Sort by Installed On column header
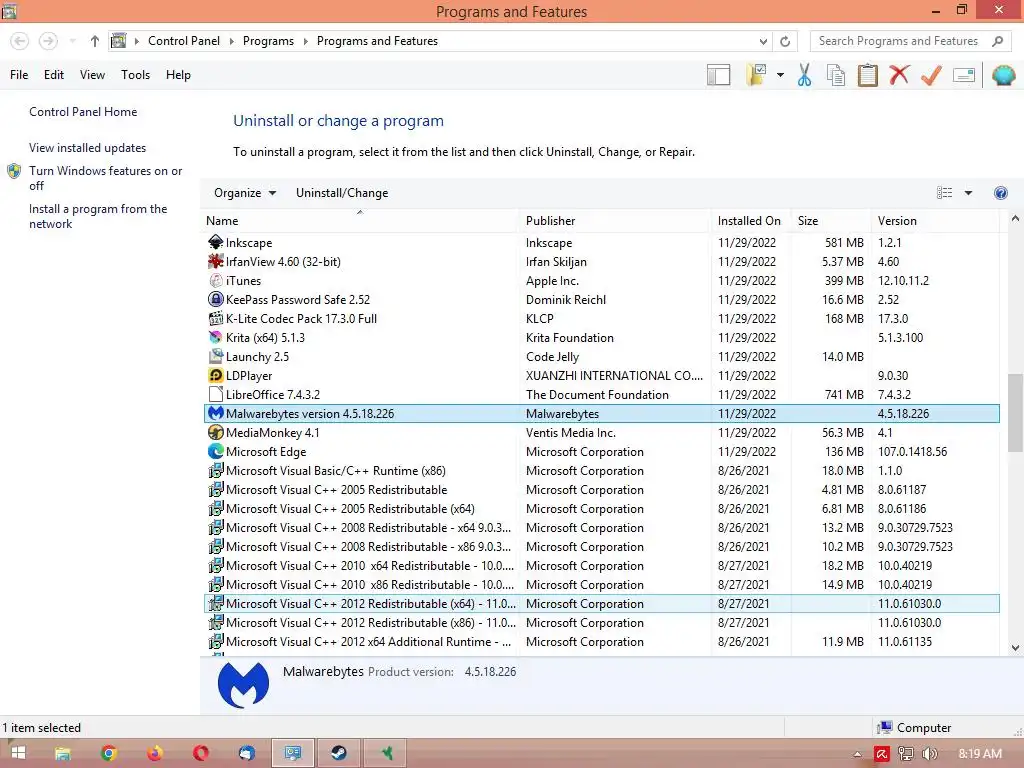1024x768 pixels. tap(750, 221)
